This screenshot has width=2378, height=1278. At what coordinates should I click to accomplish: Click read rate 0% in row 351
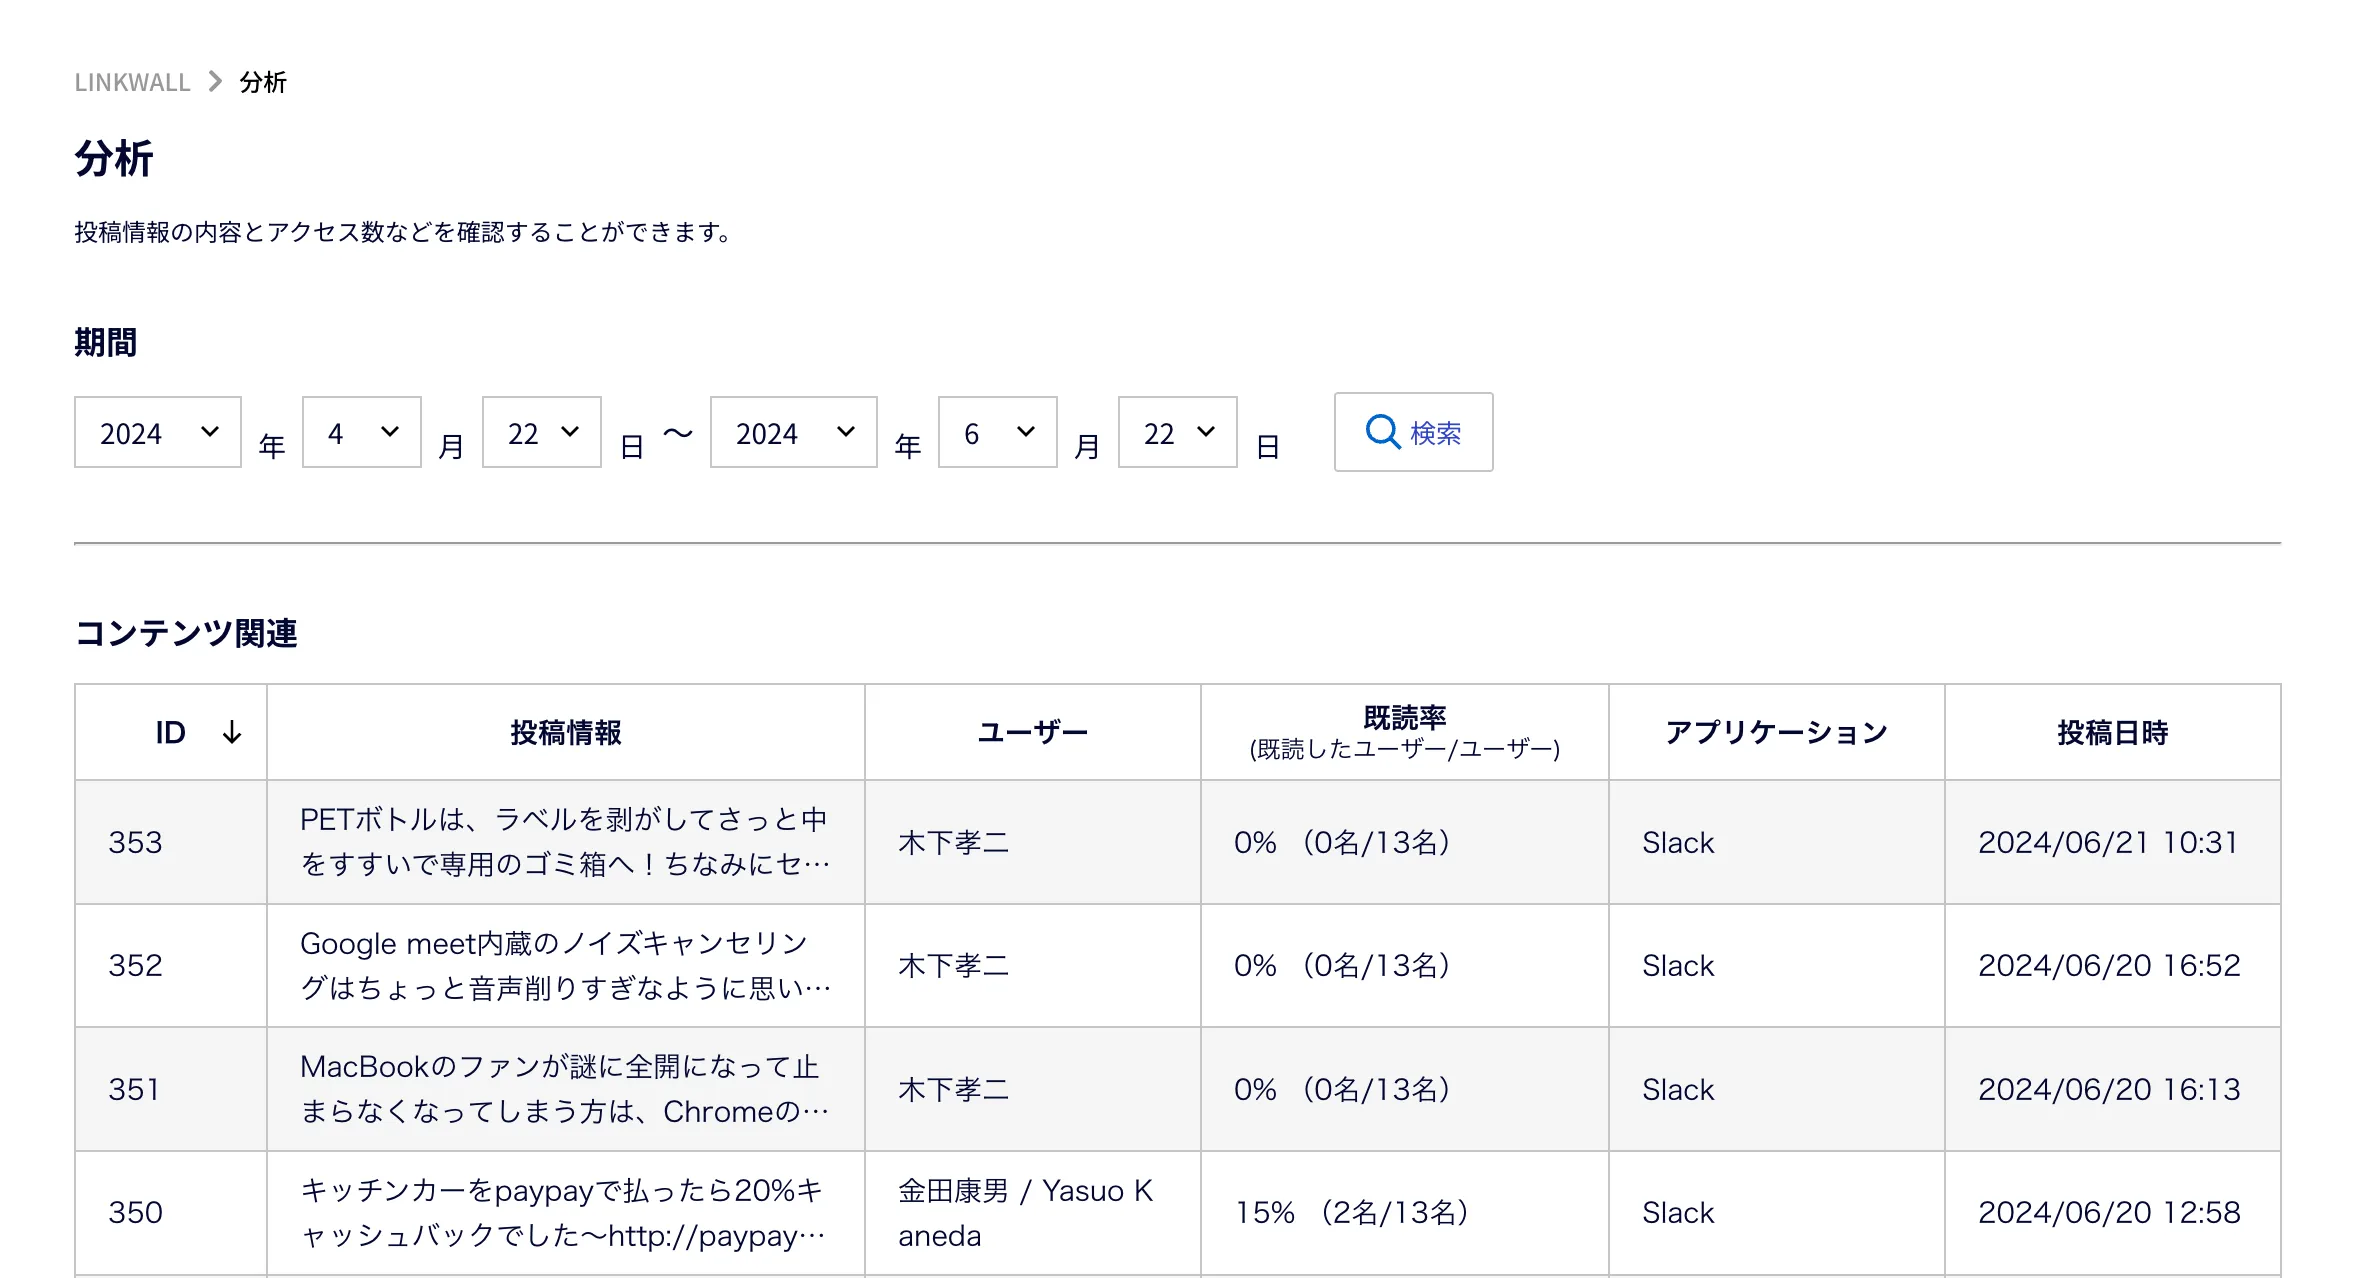pos(1342,1090)
